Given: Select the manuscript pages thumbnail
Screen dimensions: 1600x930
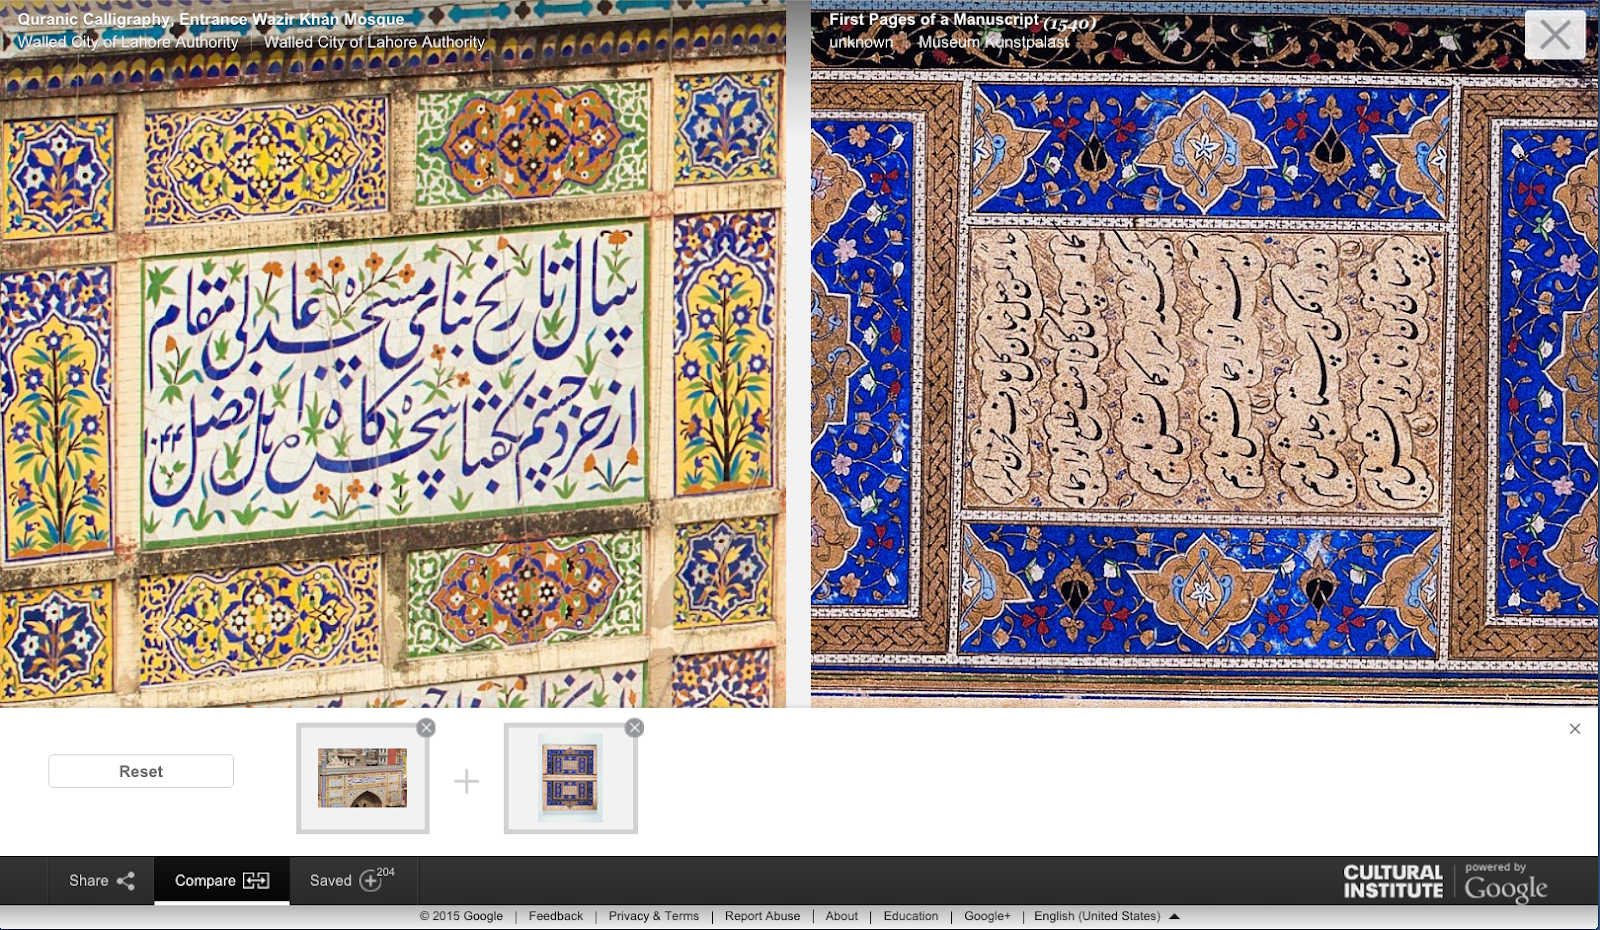Looking at the screenshot, I should pyautogui.click(x=571, y=779).
